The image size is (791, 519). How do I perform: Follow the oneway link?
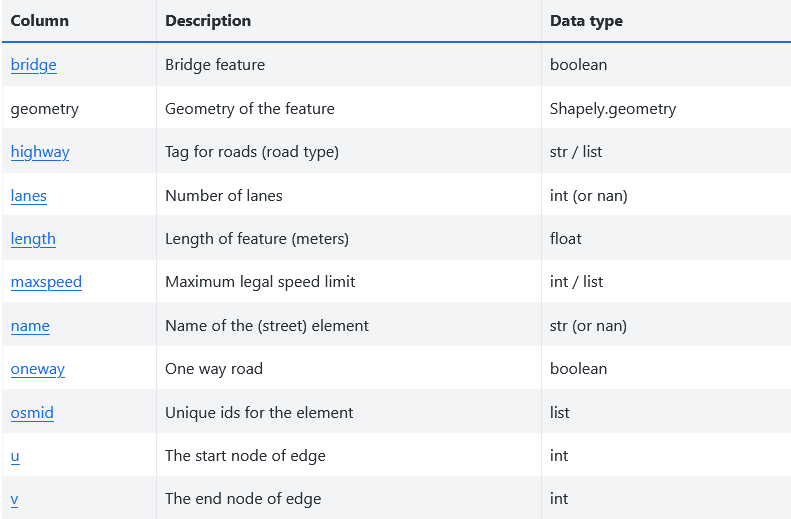coord(38,369)
